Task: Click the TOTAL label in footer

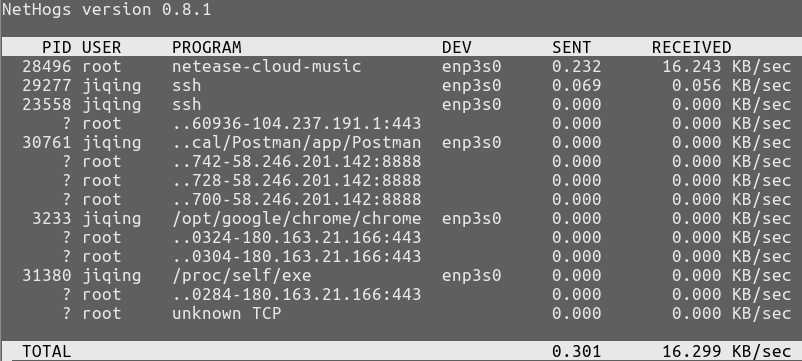Action: (x=47, y=352)
